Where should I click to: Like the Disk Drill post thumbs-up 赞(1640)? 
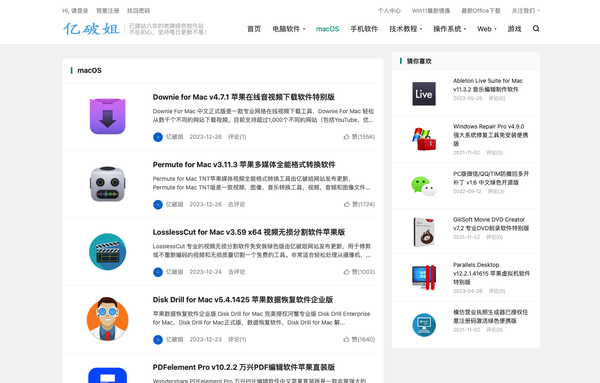[359, 339]
